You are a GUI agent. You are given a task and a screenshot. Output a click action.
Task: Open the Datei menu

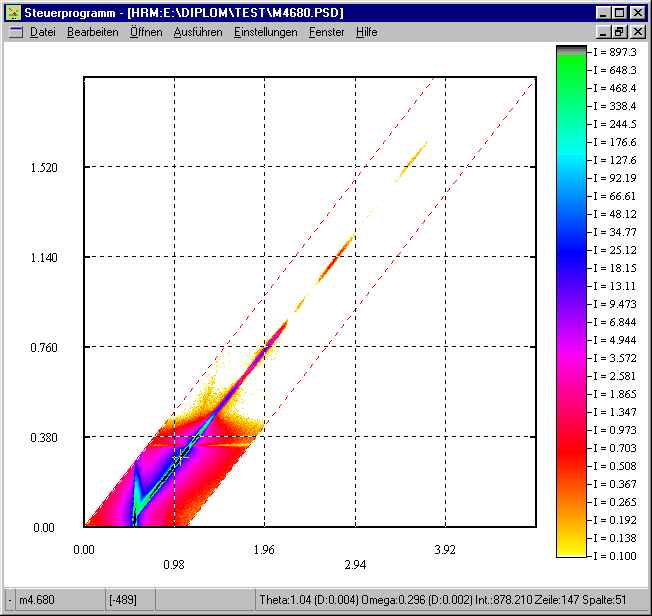click(x=42, y=32)
